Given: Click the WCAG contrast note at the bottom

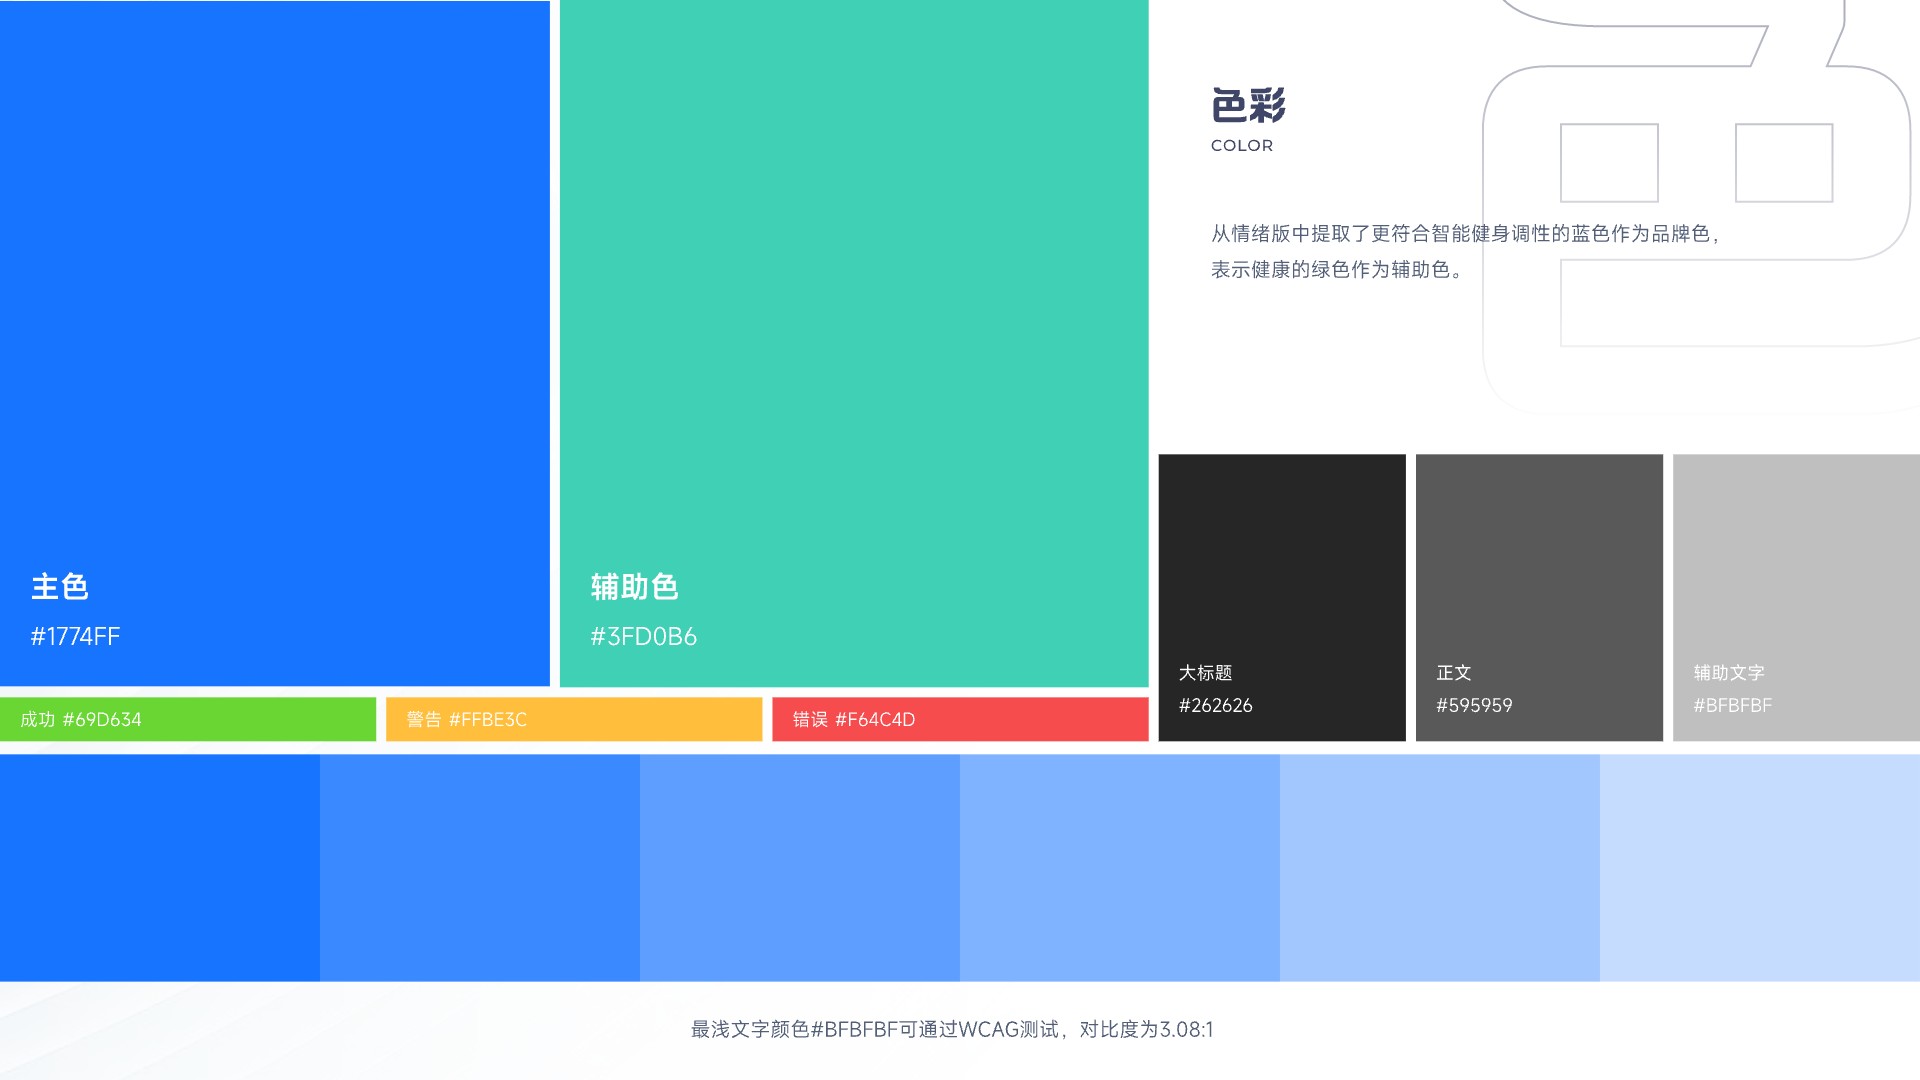Looking at the screenshot, I should [952, 1030].
